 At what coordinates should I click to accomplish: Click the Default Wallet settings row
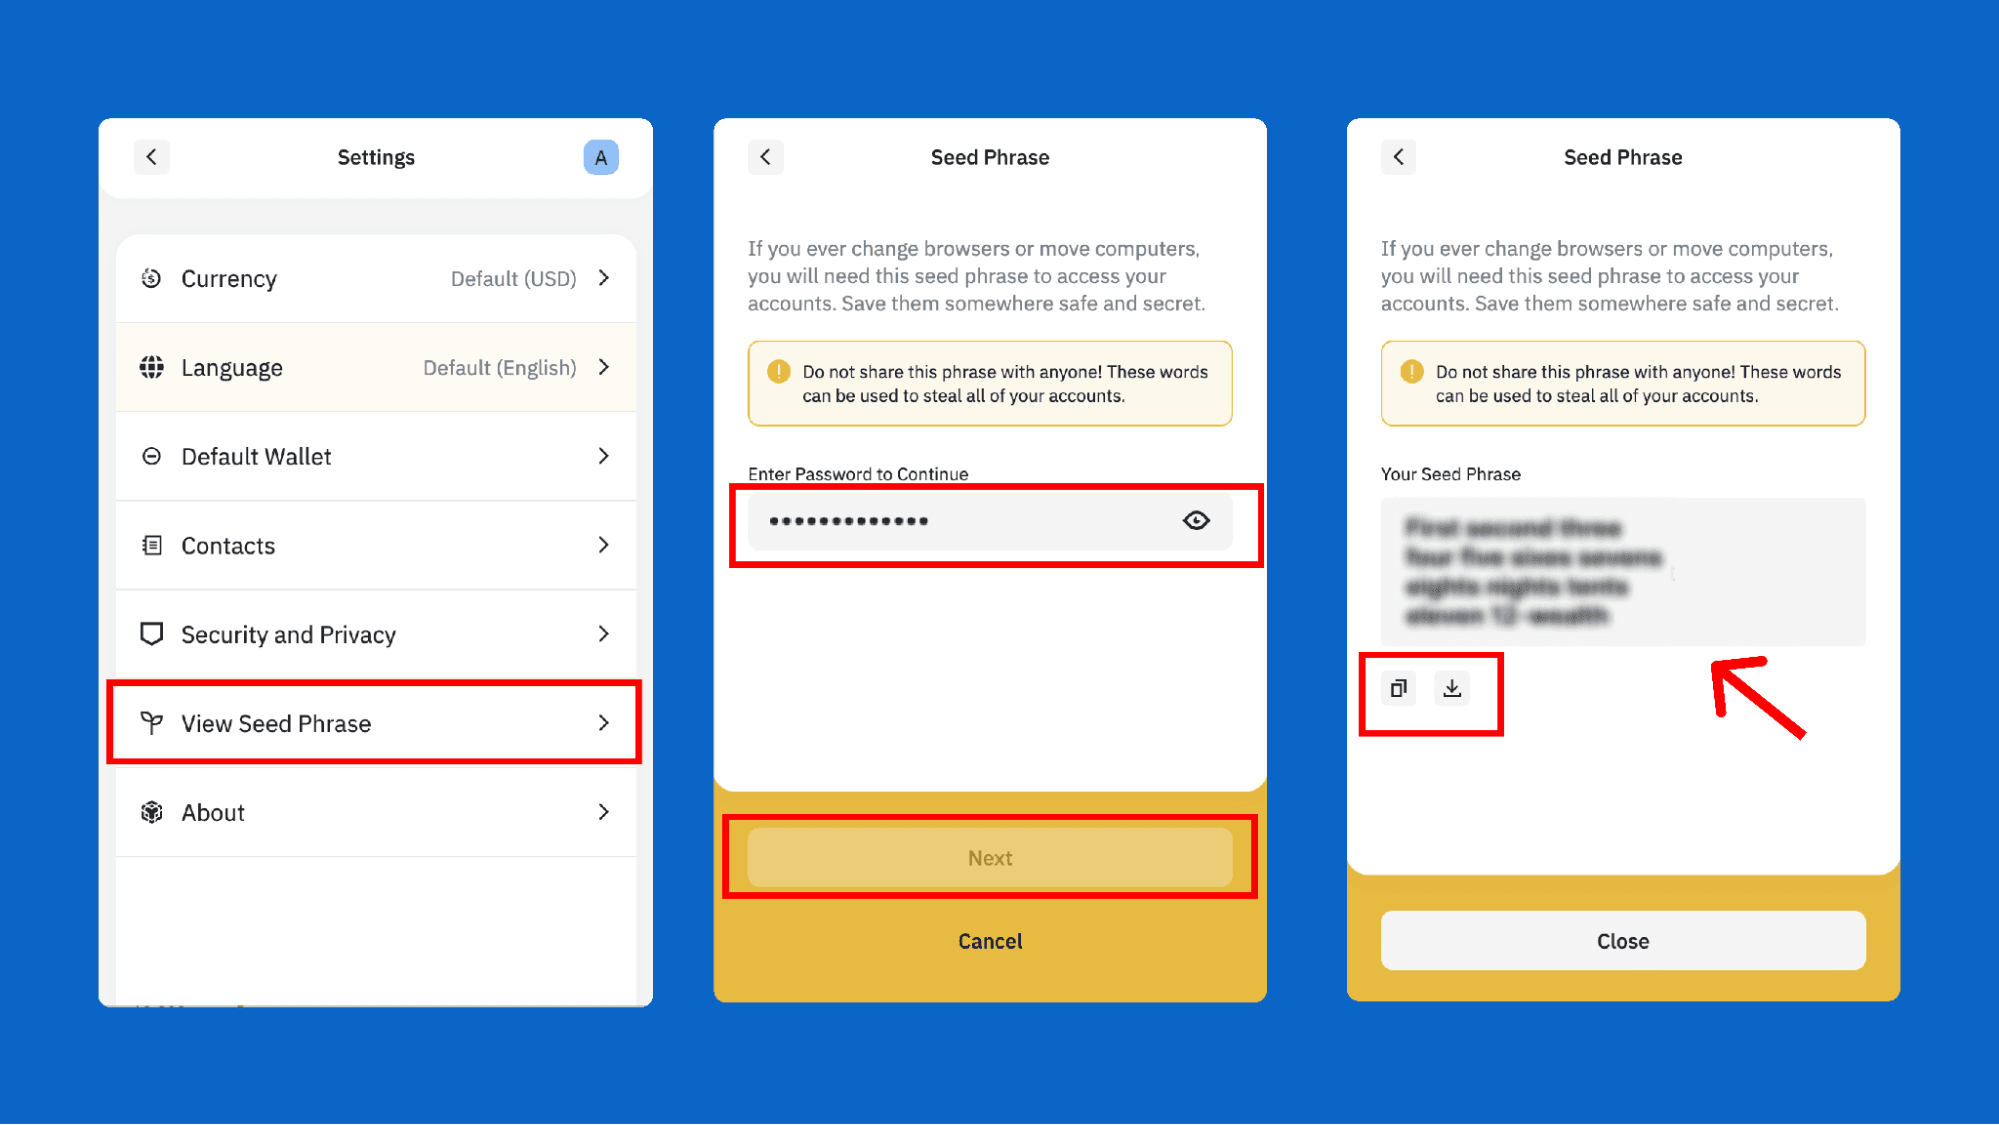coord(378,456)
